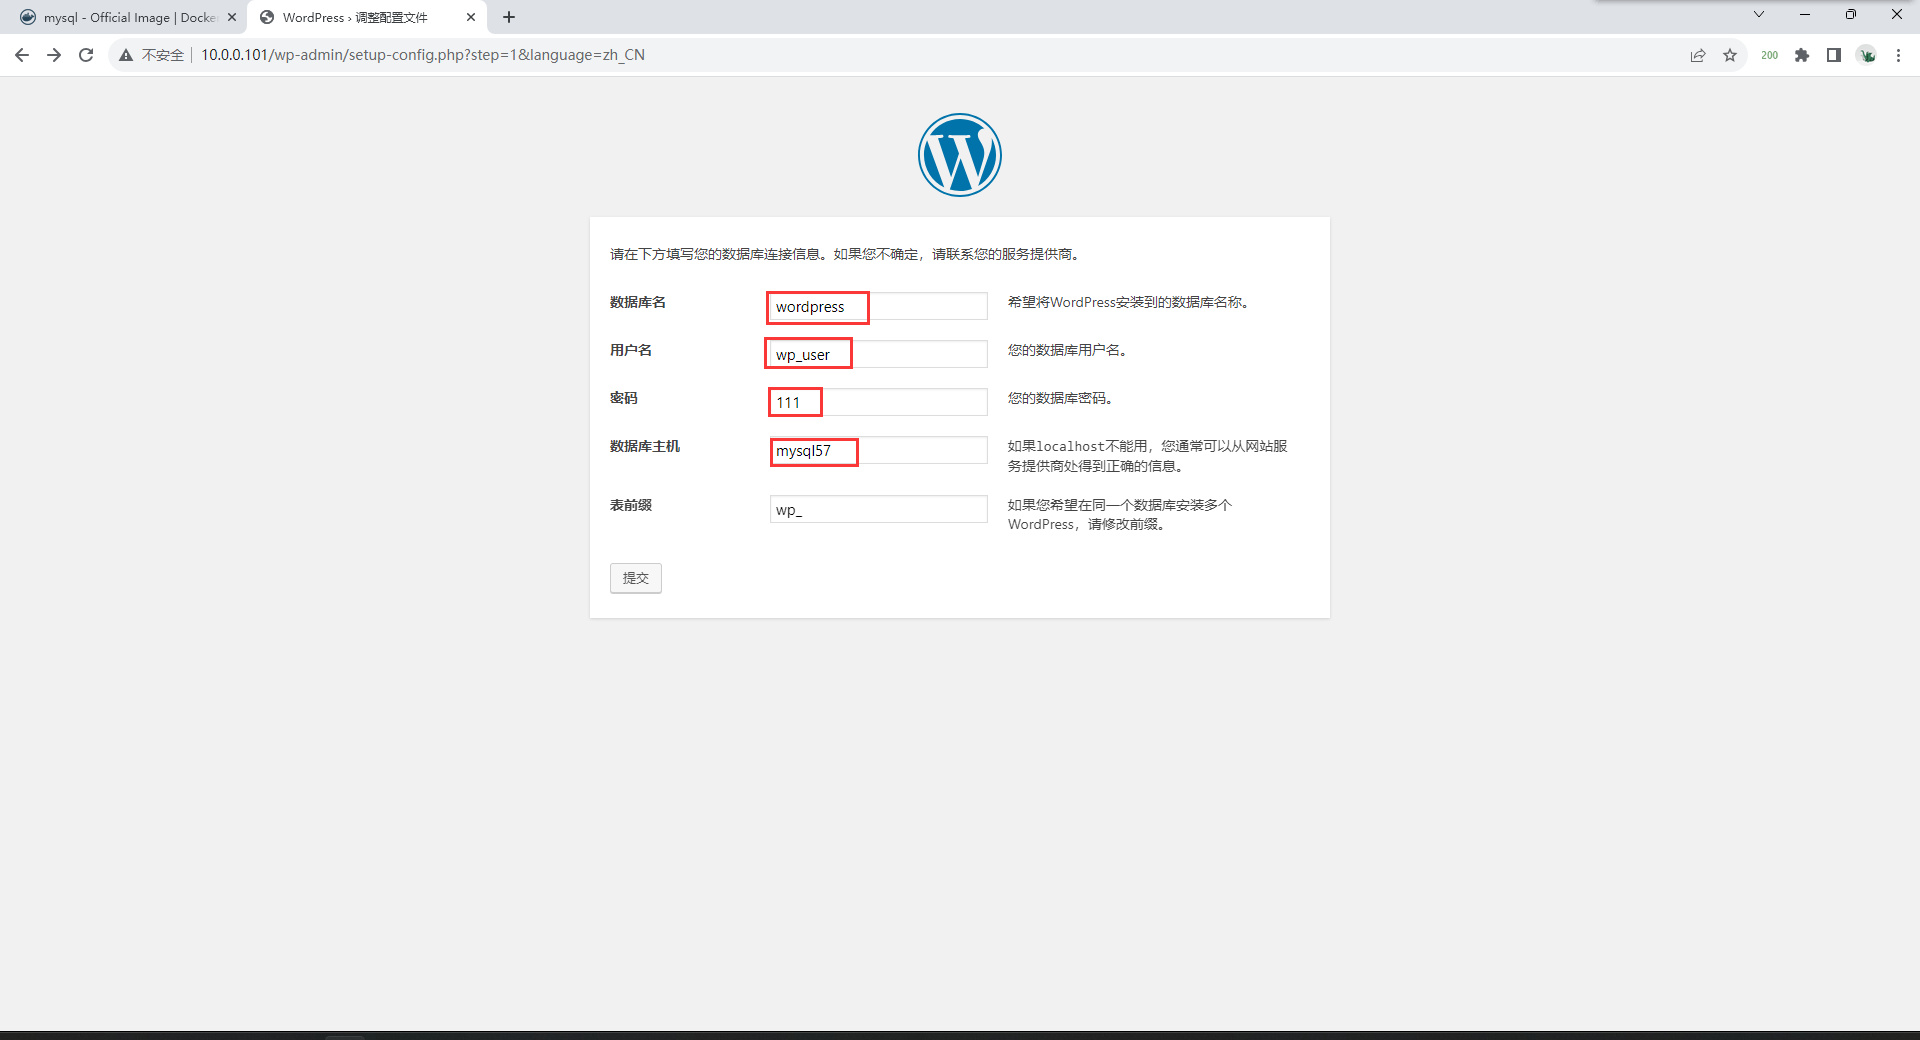The height and width of the screenshot is (1040, 1920).
Task: Click the not-secure warning icon
Action: point(126,55)
